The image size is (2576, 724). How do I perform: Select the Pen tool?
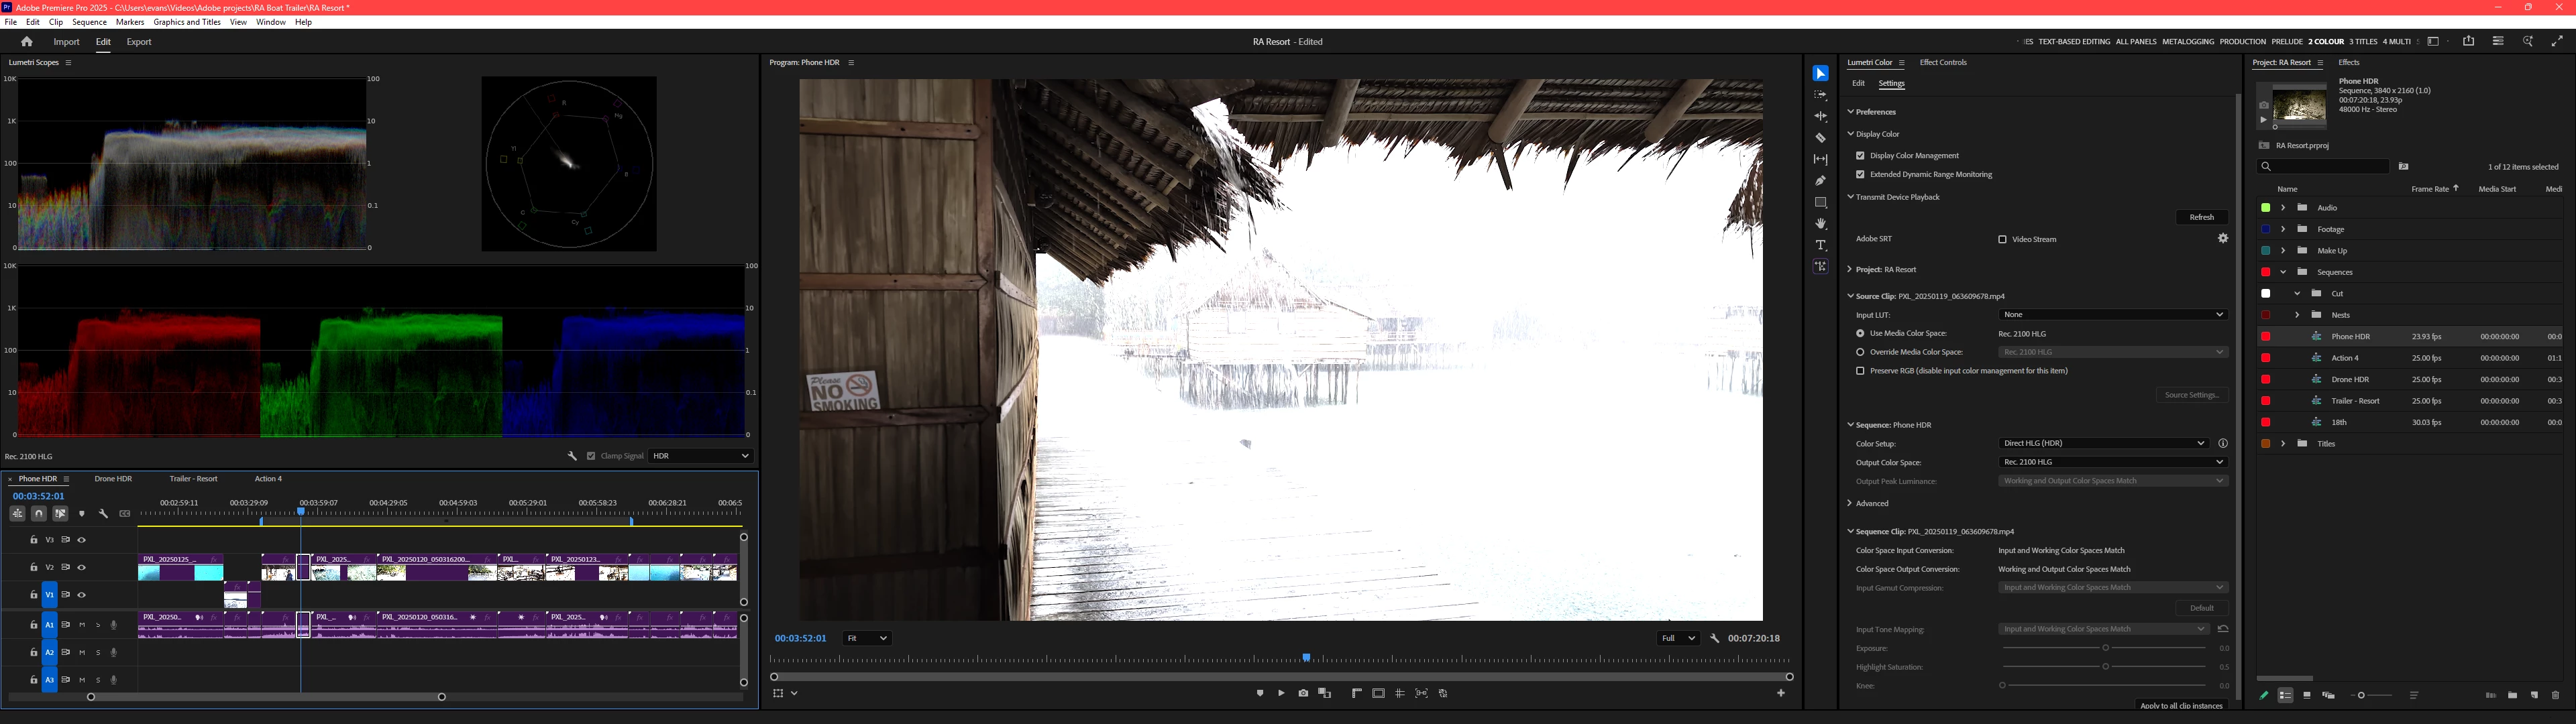[1820, 181]
